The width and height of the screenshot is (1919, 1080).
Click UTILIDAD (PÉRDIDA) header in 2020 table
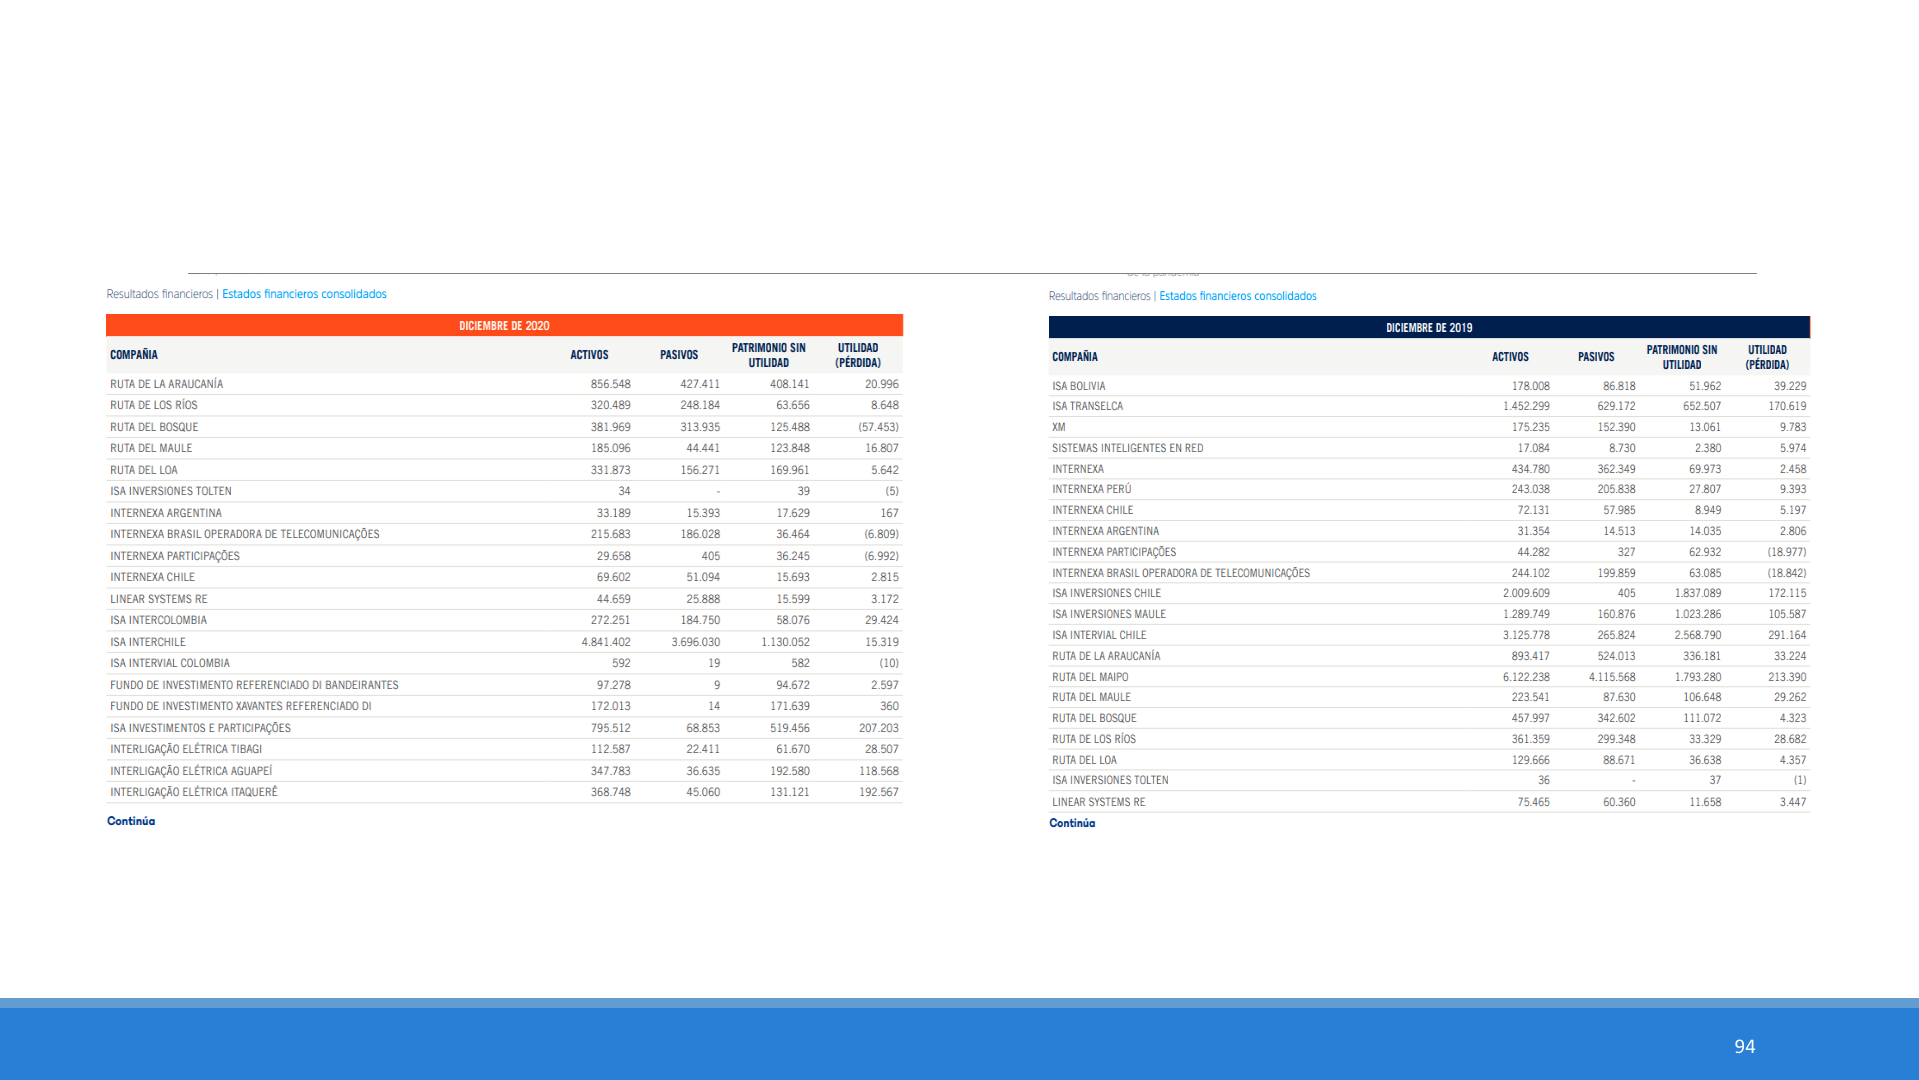[858, 355]
